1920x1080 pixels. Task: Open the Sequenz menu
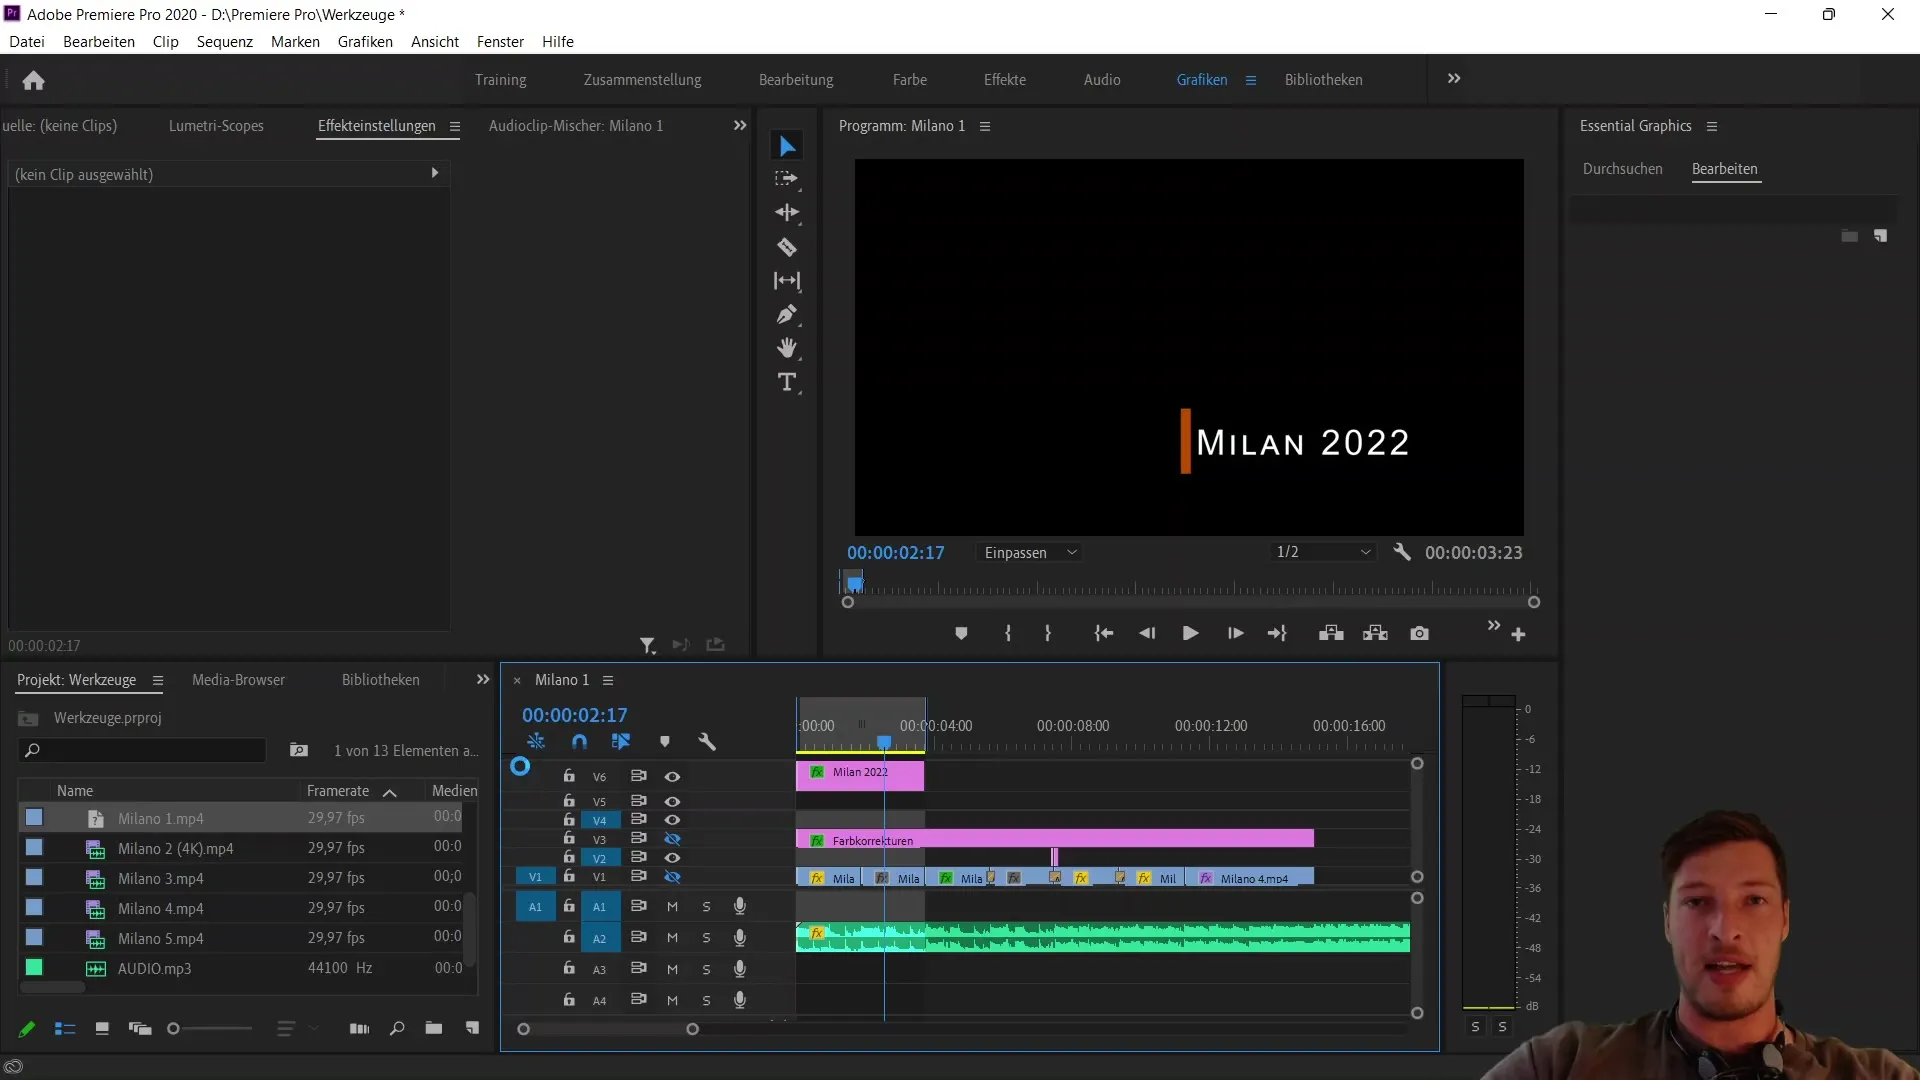(225, 42)
